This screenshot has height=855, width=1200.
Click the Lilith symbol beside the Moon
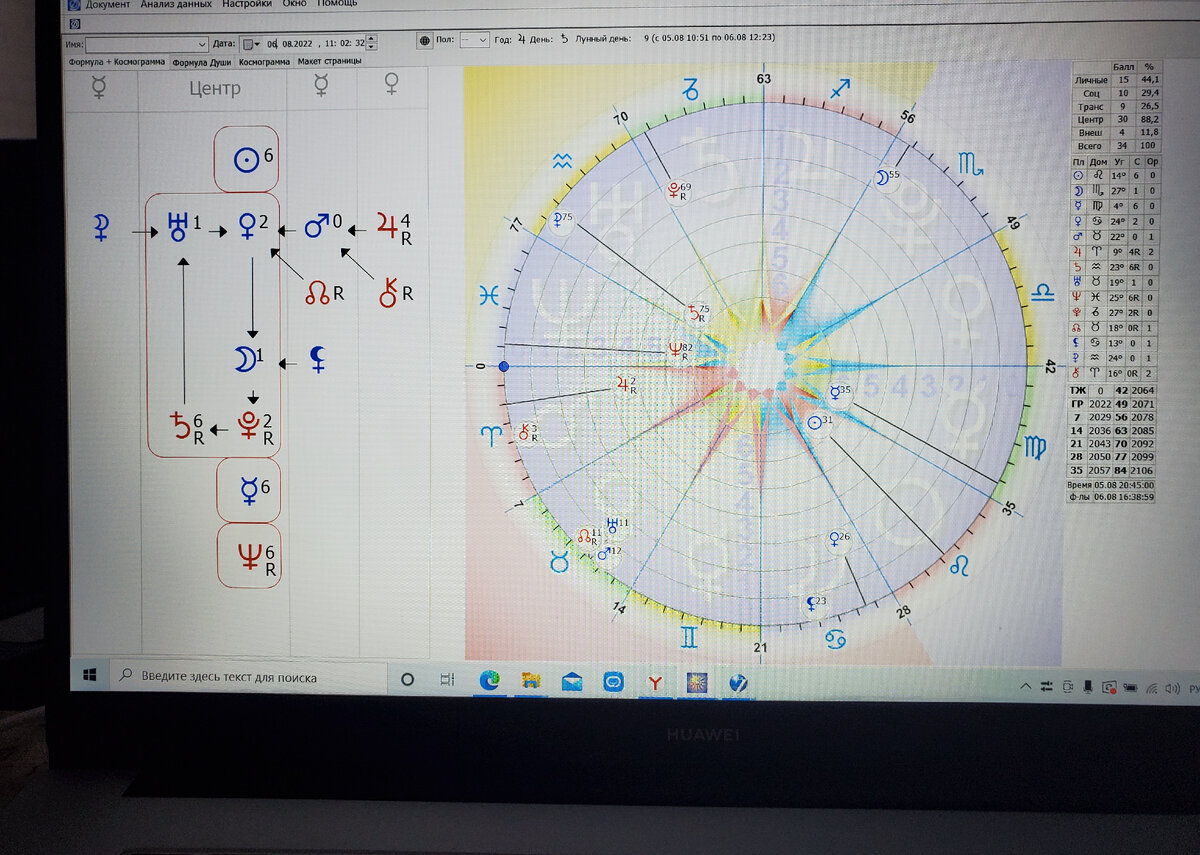(318, 360)
